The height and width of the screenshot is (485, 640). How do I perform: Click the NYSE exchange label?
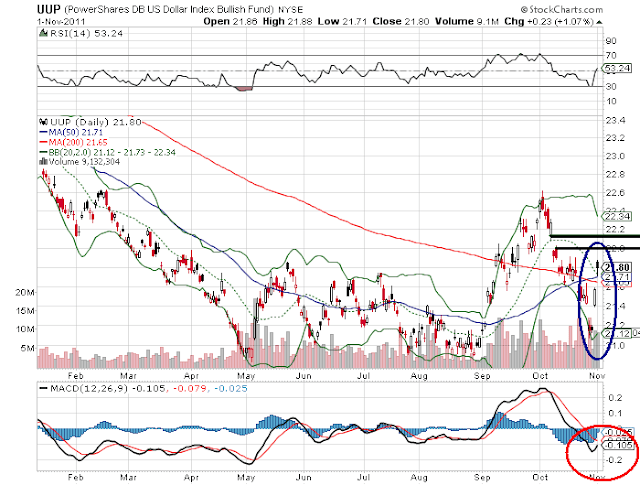click(290, 9)
